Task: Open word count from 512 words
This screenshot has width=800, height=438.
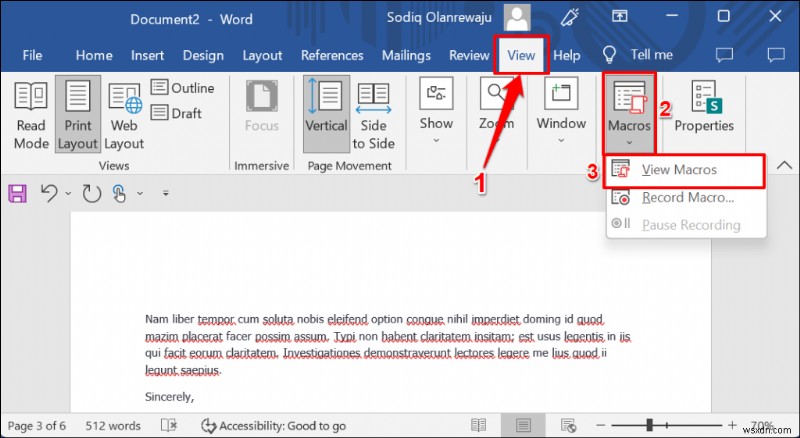Action: tap(113, 426)
